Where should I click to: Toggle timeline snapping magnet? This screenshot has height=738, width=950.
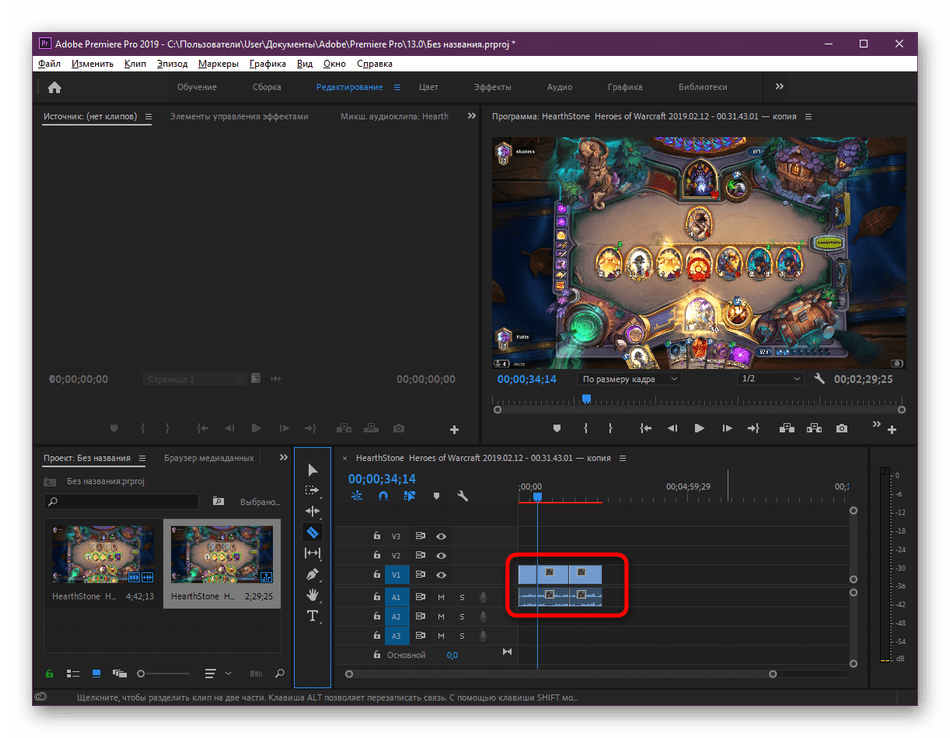(x=383, y=496)
